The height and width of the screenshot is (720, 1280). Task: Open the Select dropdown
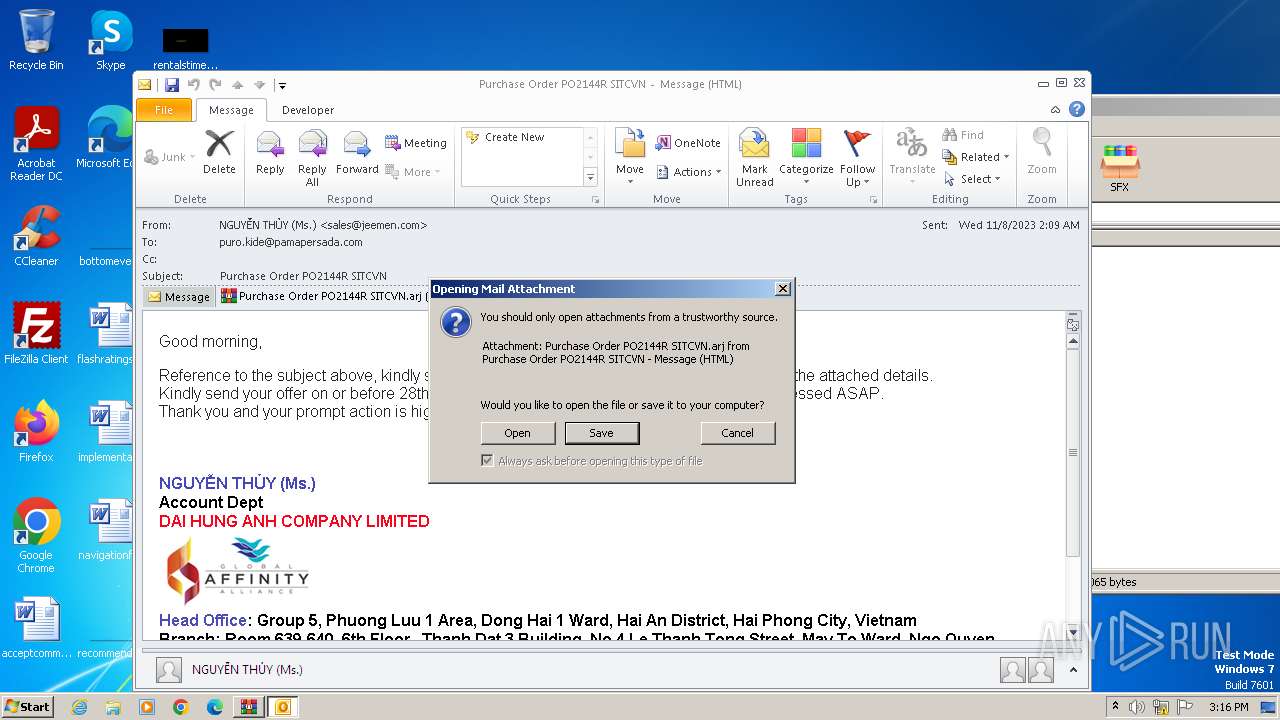tap(971, 179)
